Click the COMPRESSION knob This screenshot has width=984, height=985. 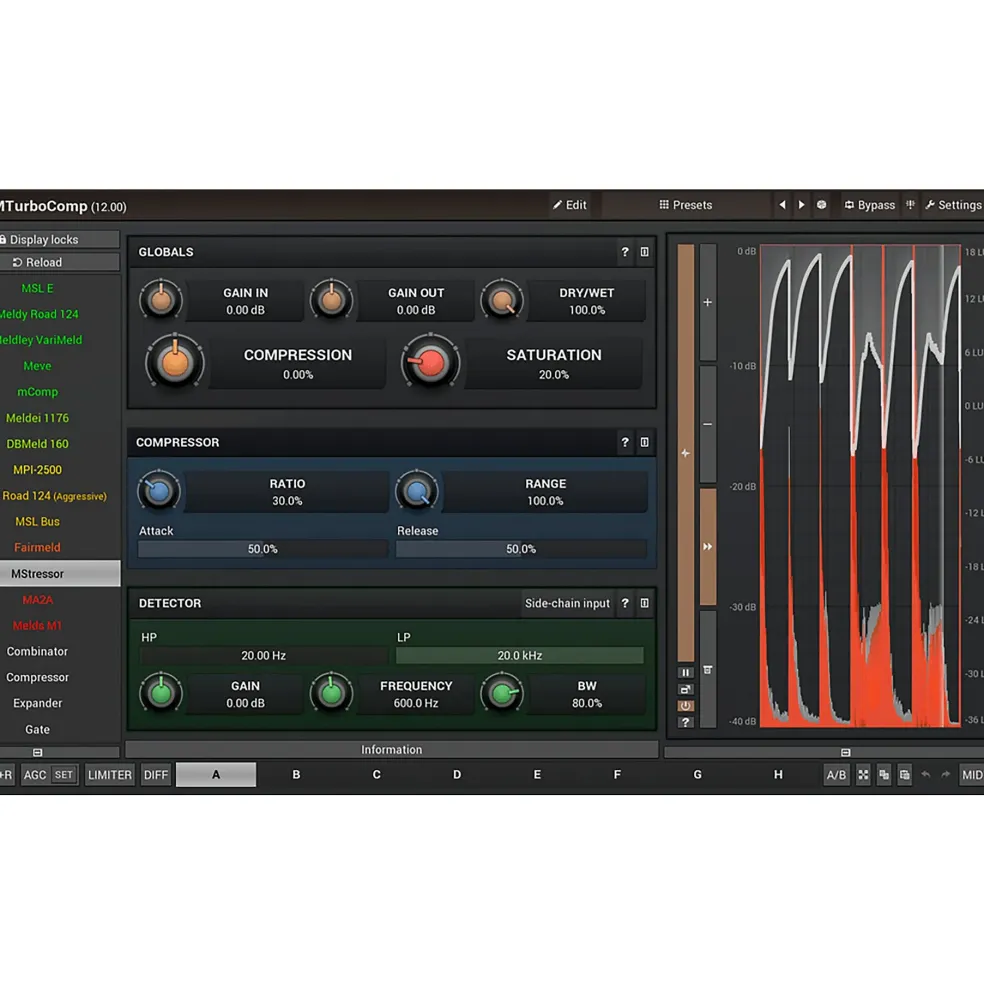pos(175,362)
